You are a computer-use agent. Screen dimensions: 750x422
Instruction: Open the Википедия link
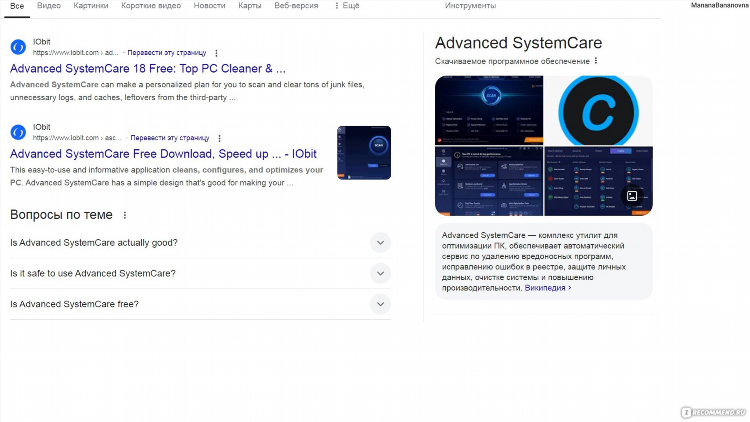(548, 288)
